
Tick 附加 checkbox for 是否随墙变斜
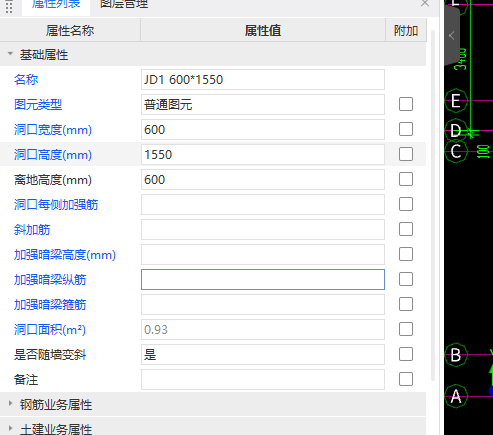pos(406,354)
